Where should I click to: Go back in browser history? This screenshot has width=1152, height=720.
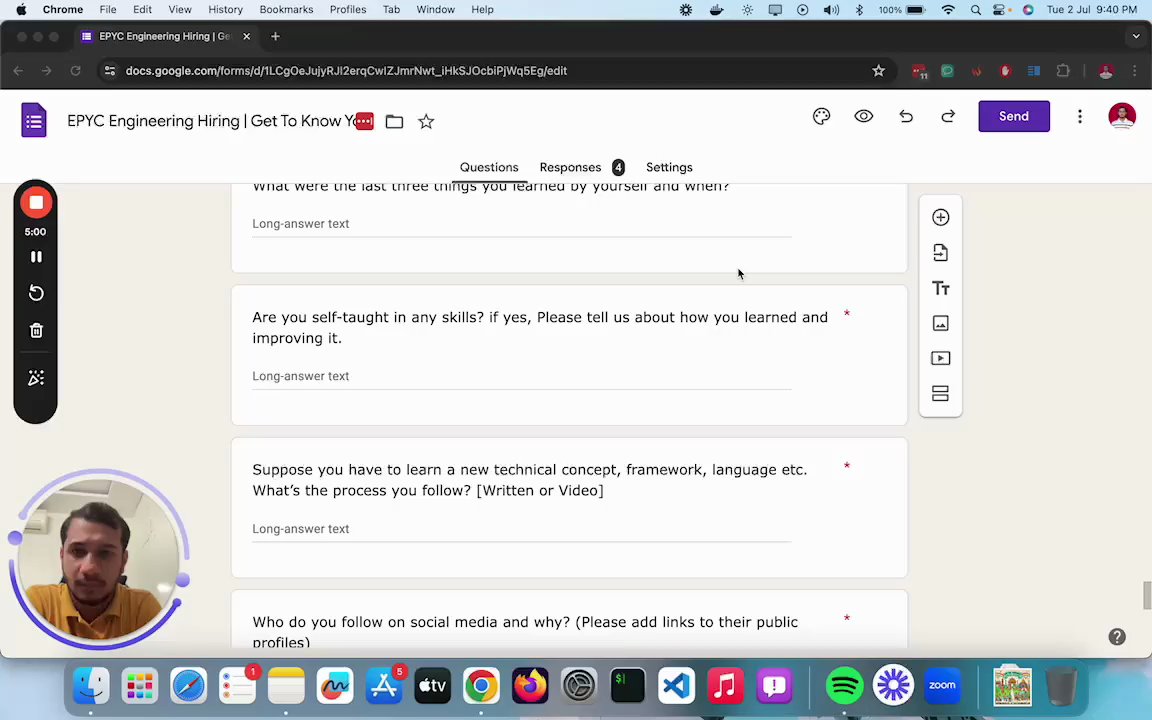18,71
